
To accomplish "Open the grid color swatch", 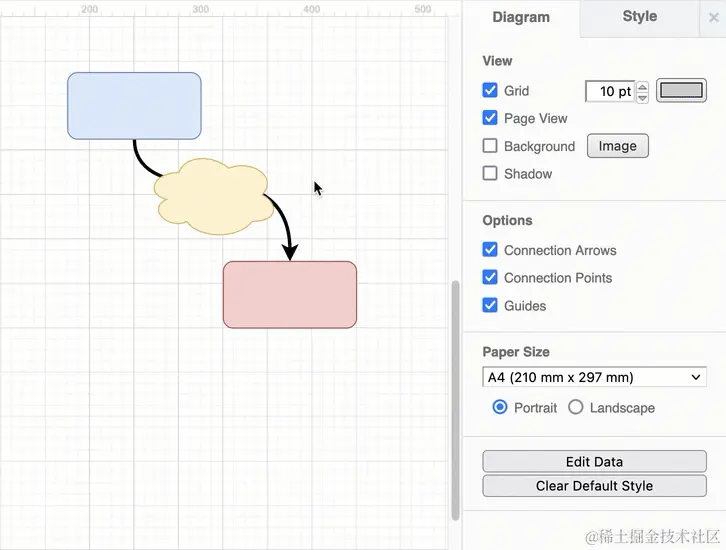I will point(681,90).
